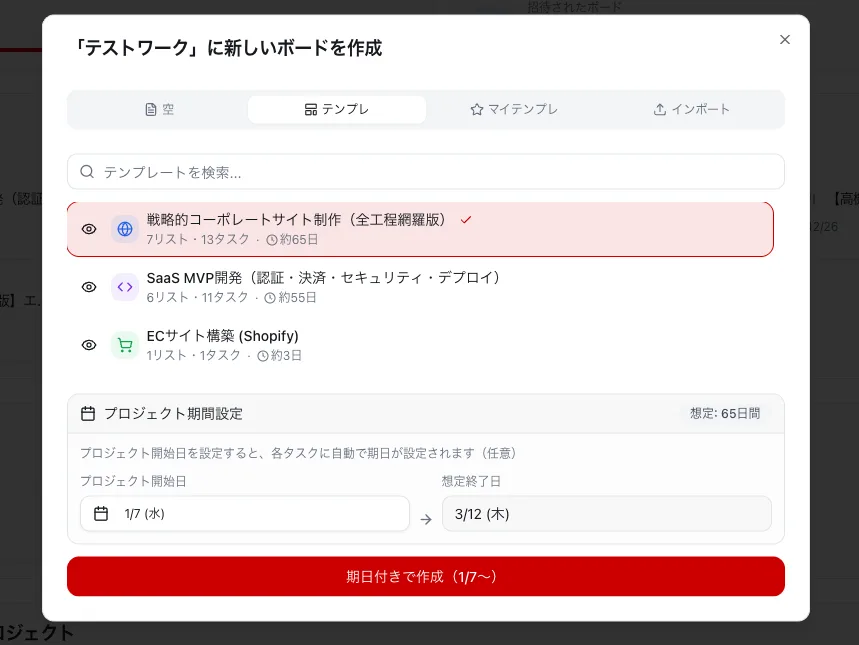
Task: Click the 約65日 duration text
Action: click(x=299, y=239)
